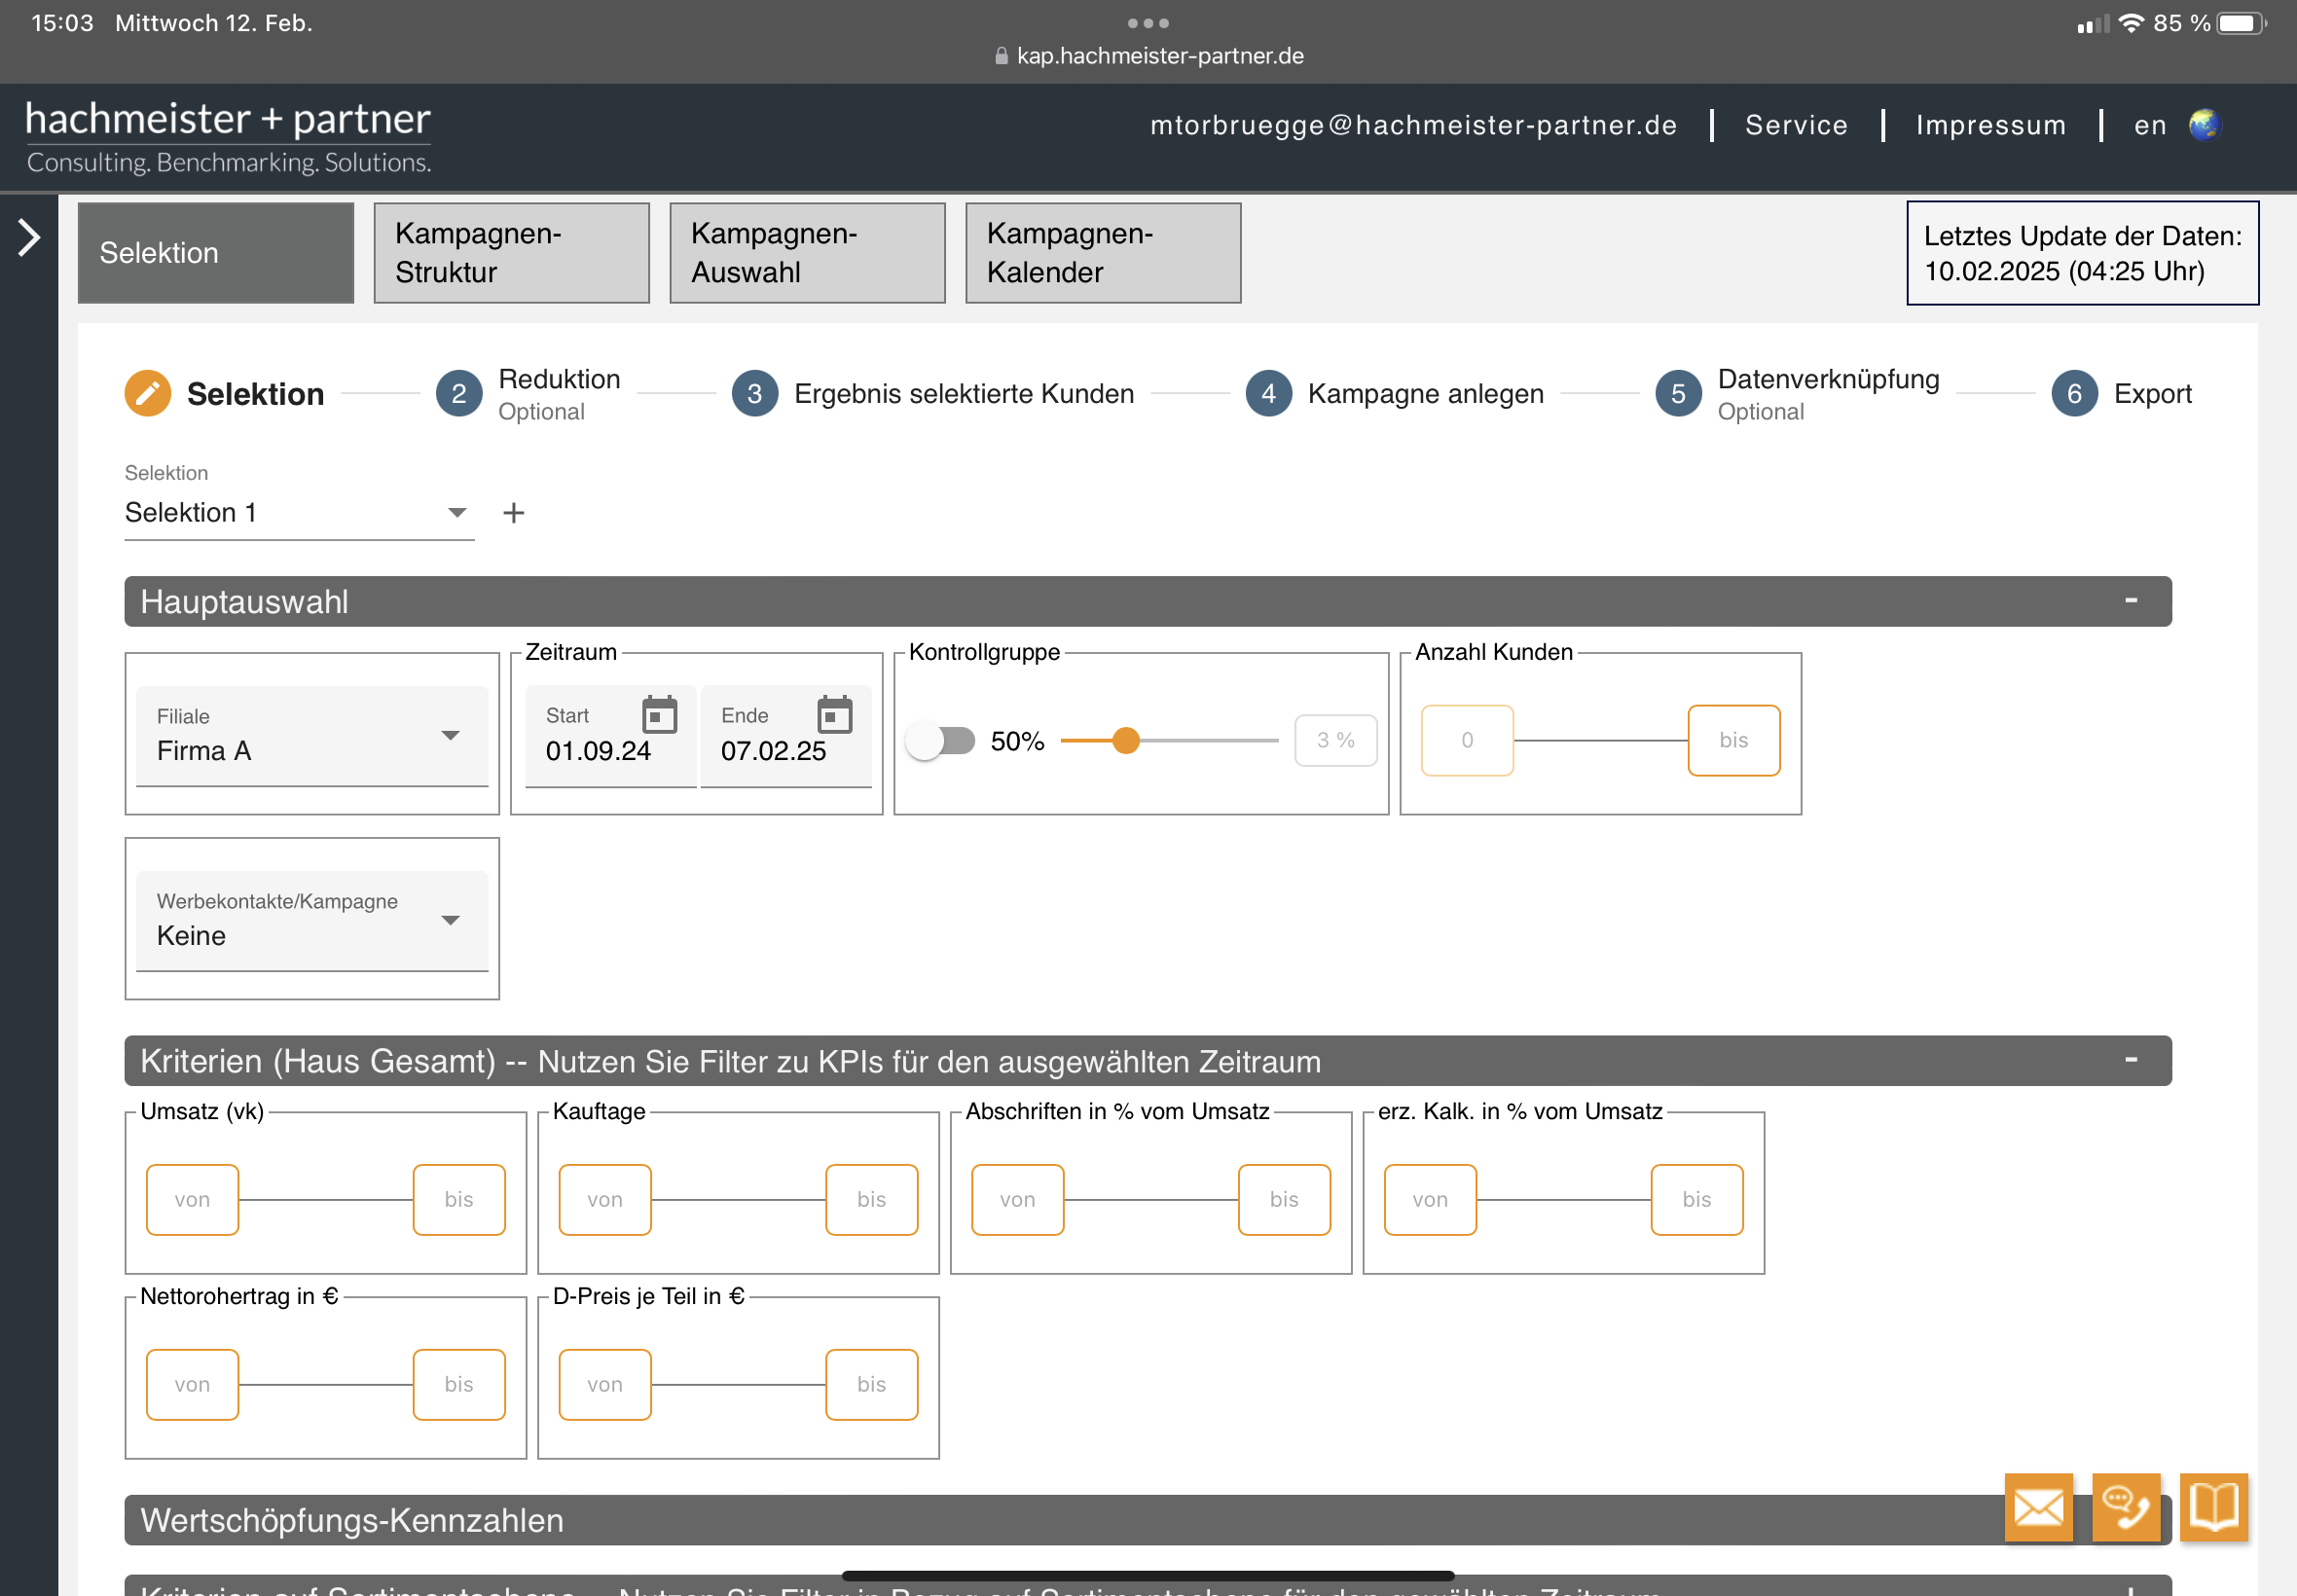Click the orange Selektion pencil step icon
The height and width of the screenshot is (1596, 2297).
(x=147, y=393)
